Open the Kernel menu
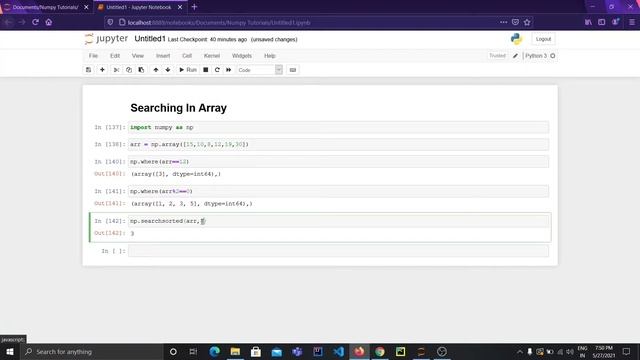 point(212,56)
